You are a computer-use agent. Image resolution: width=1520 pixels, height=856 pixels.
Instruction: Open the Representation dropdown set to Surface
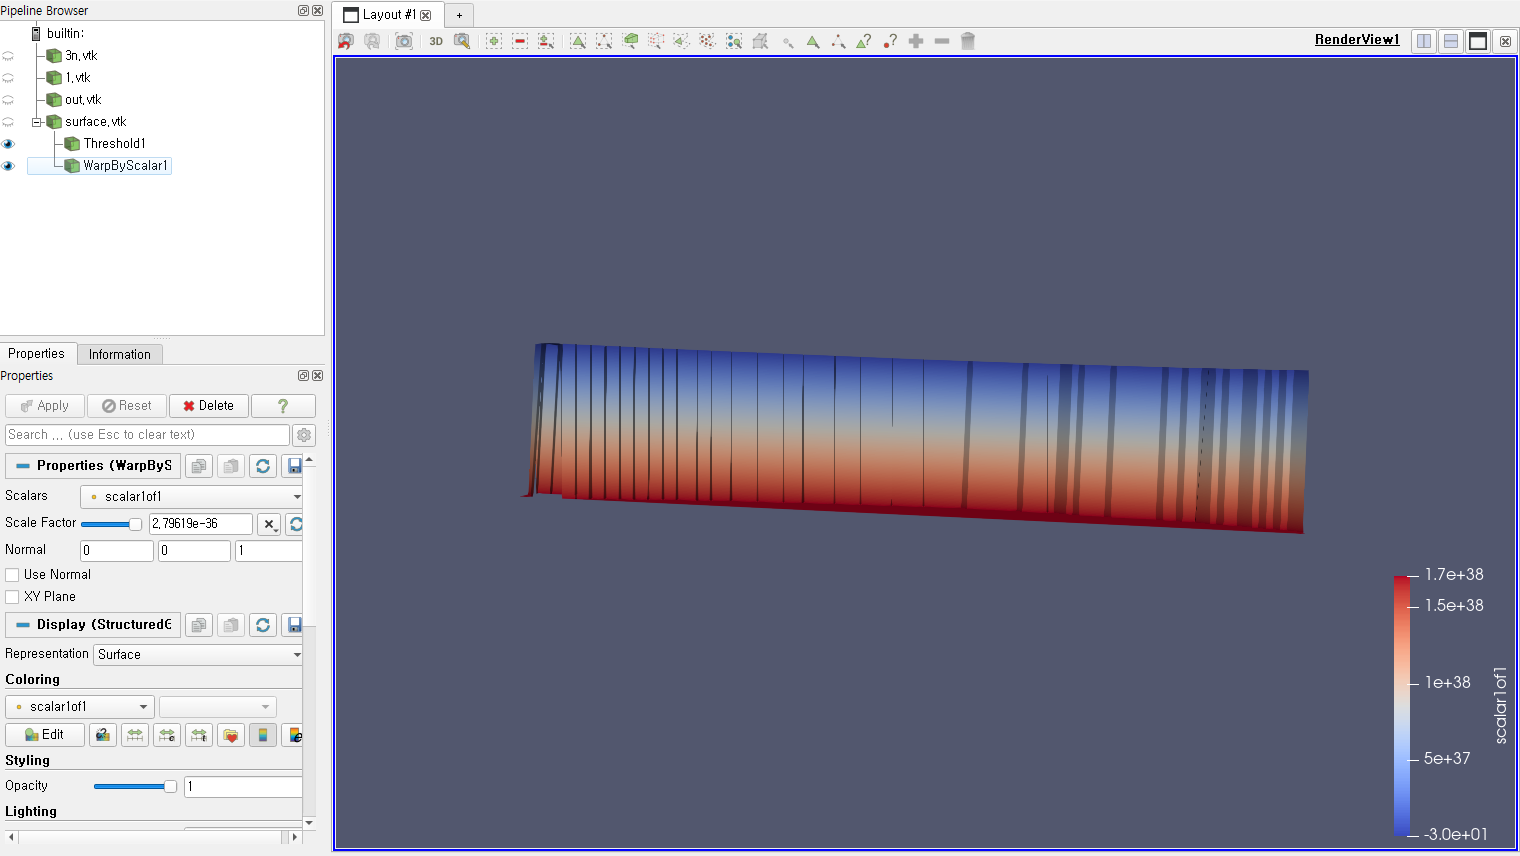coord(198,655)
